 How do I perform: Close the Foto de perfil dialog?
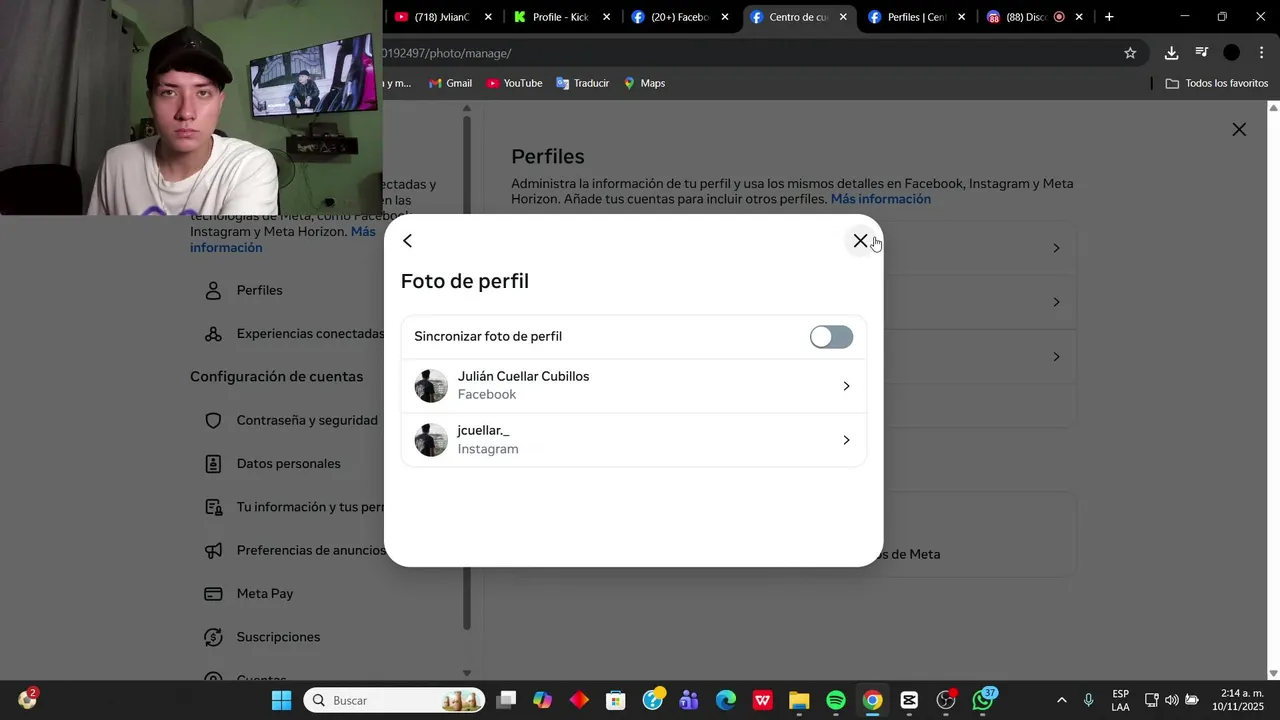point(860,241)
